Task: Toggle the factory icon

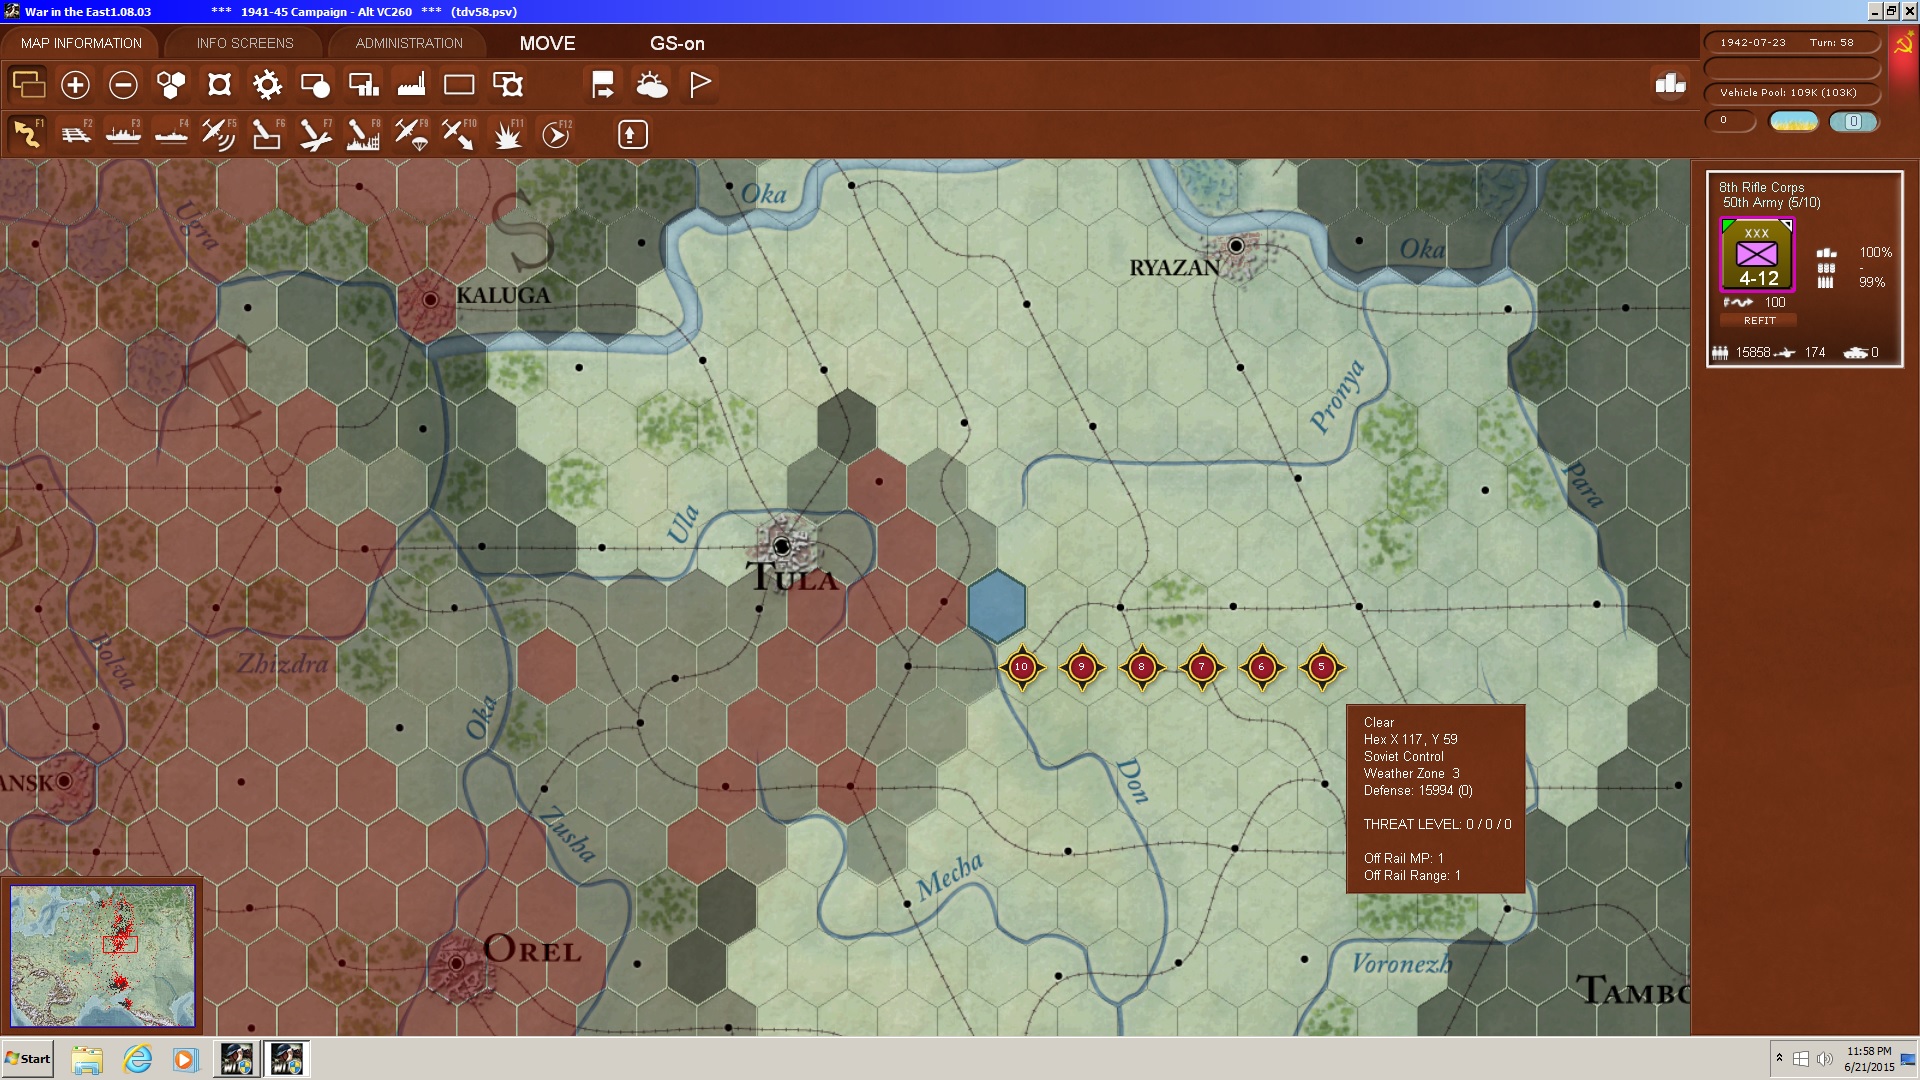Action: (x=411, y=85)
